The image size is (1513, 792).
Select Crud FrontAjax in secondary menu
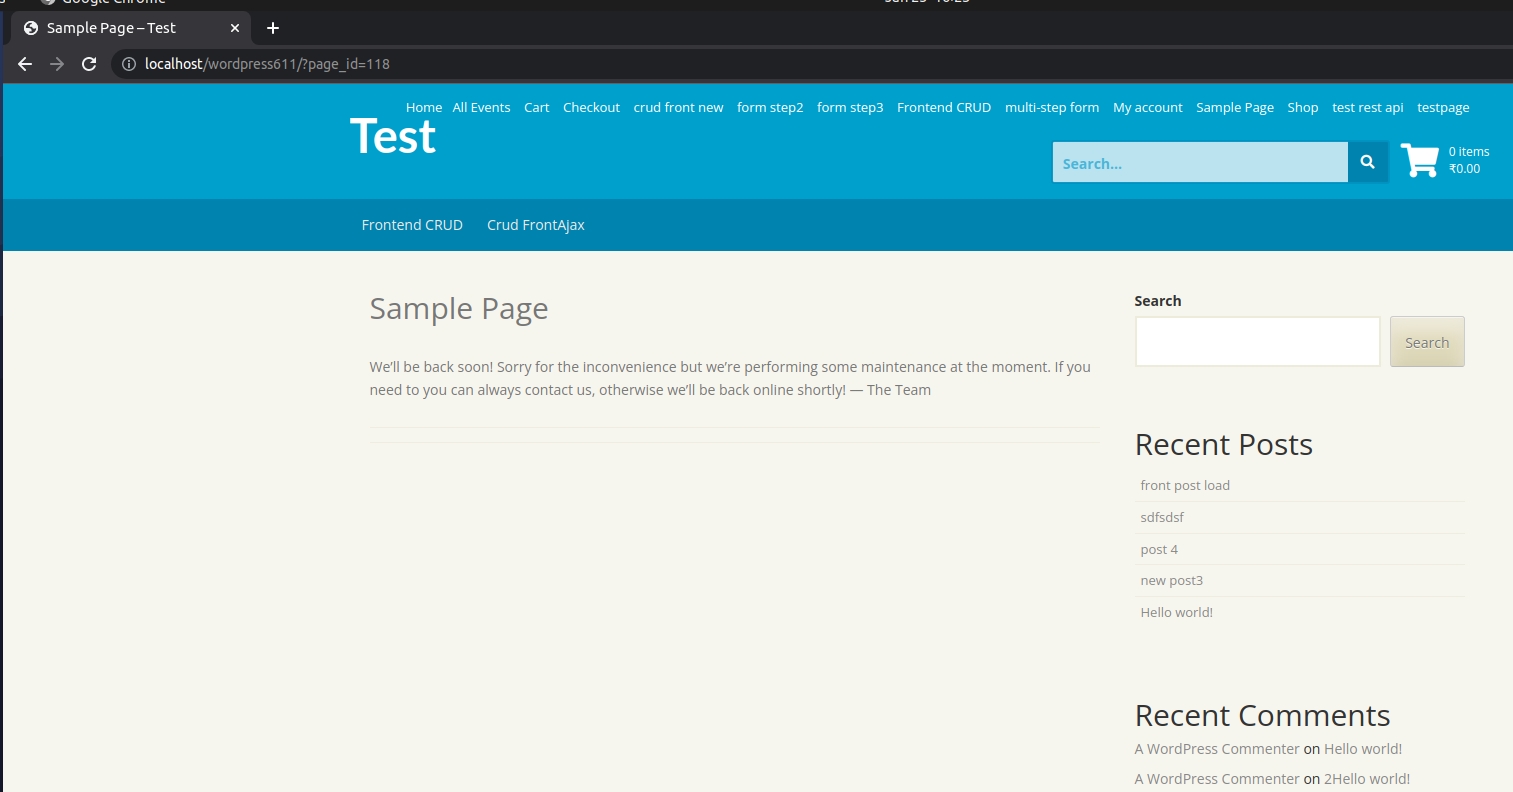tap(535, 225)
